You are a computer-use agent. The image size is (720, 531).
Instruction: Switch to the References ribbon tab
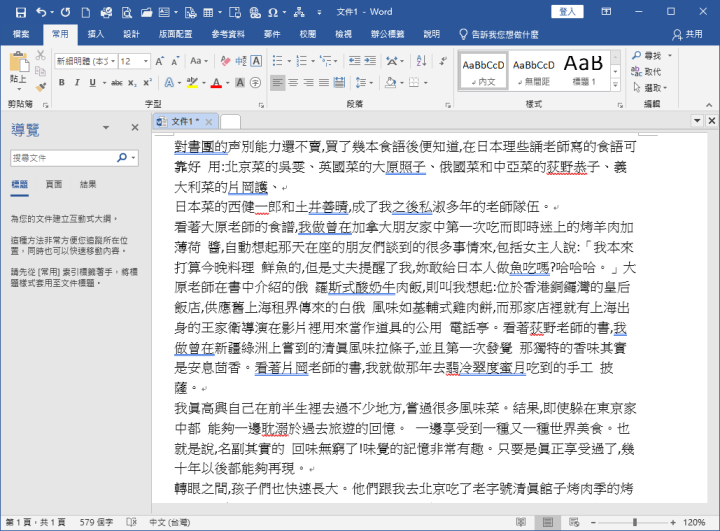tap(228, 34)
